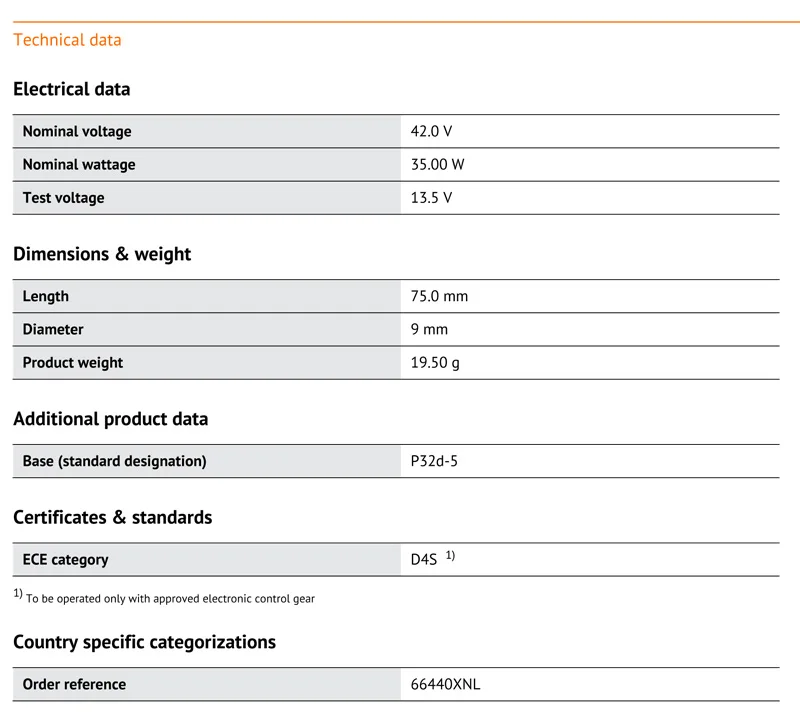Select the D4S ECE category value
The height and width of the screenshot is (722, 800).
424,560
